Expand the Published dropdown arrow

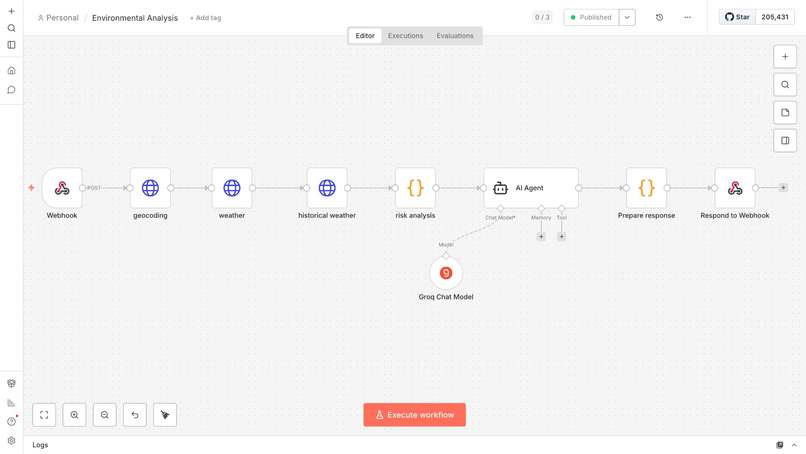(627, 17)
